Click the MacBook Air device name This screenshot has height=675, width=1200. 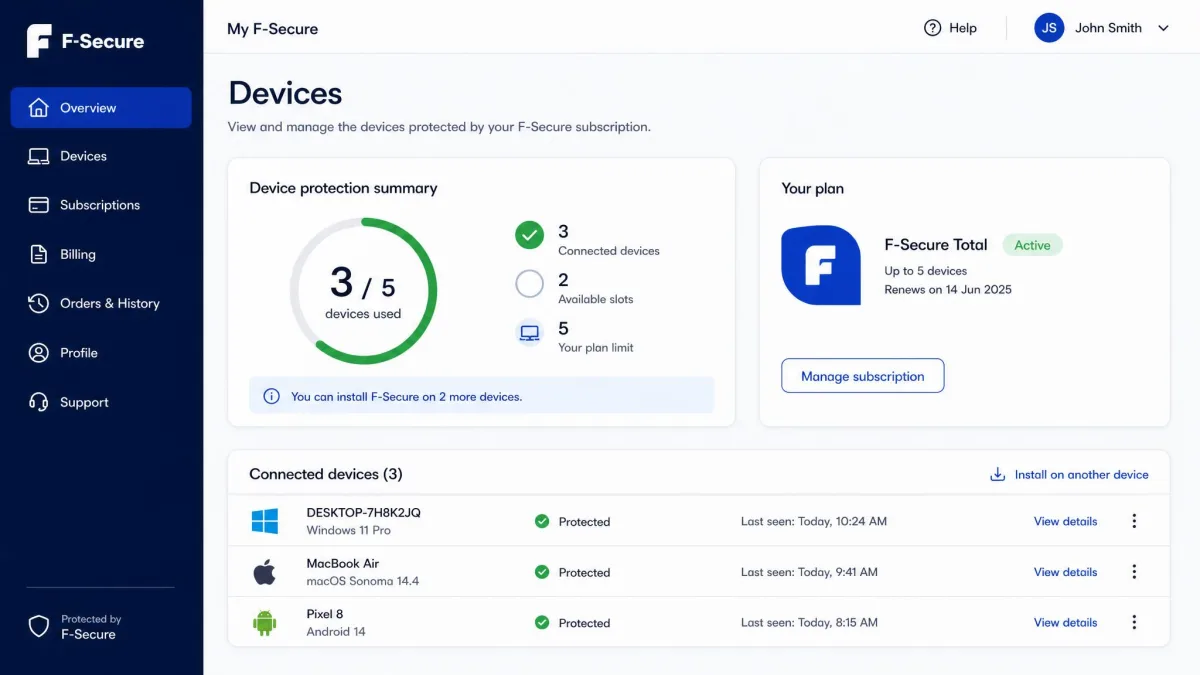[343, 563]
